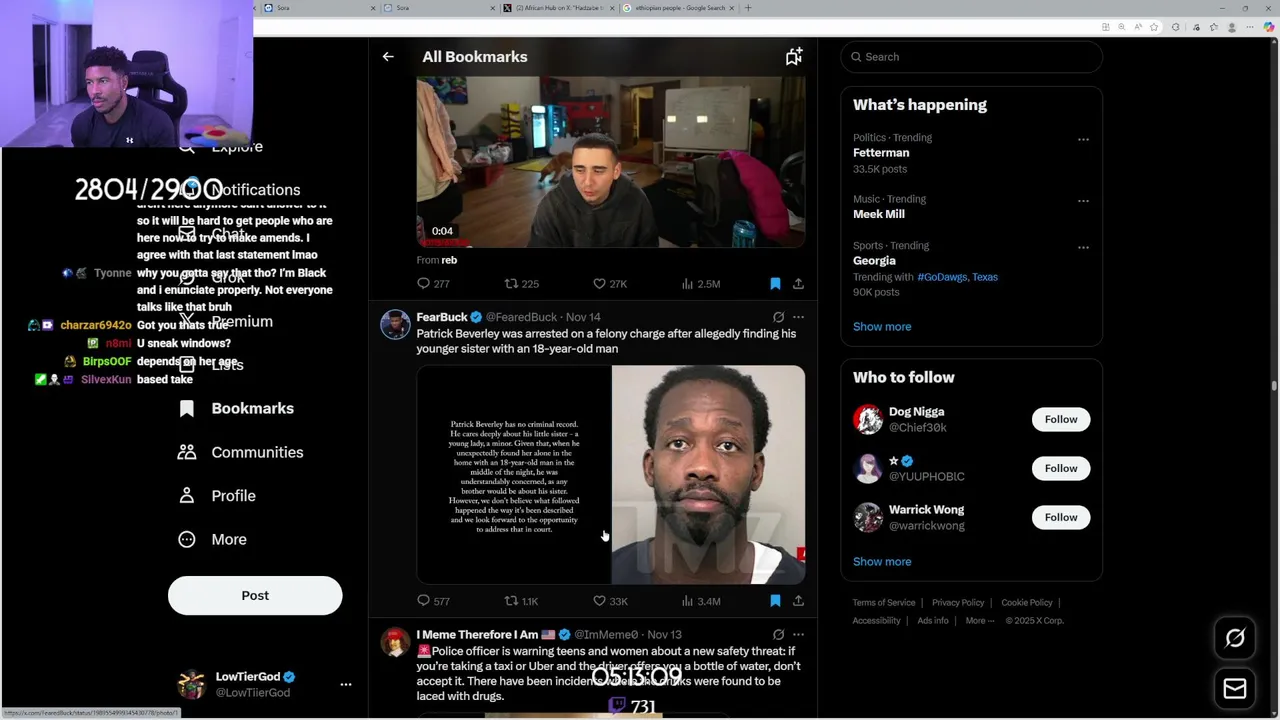1280x720 pixels.
Task: Open the floating Grok button
Action: [x=1235, y=638]
